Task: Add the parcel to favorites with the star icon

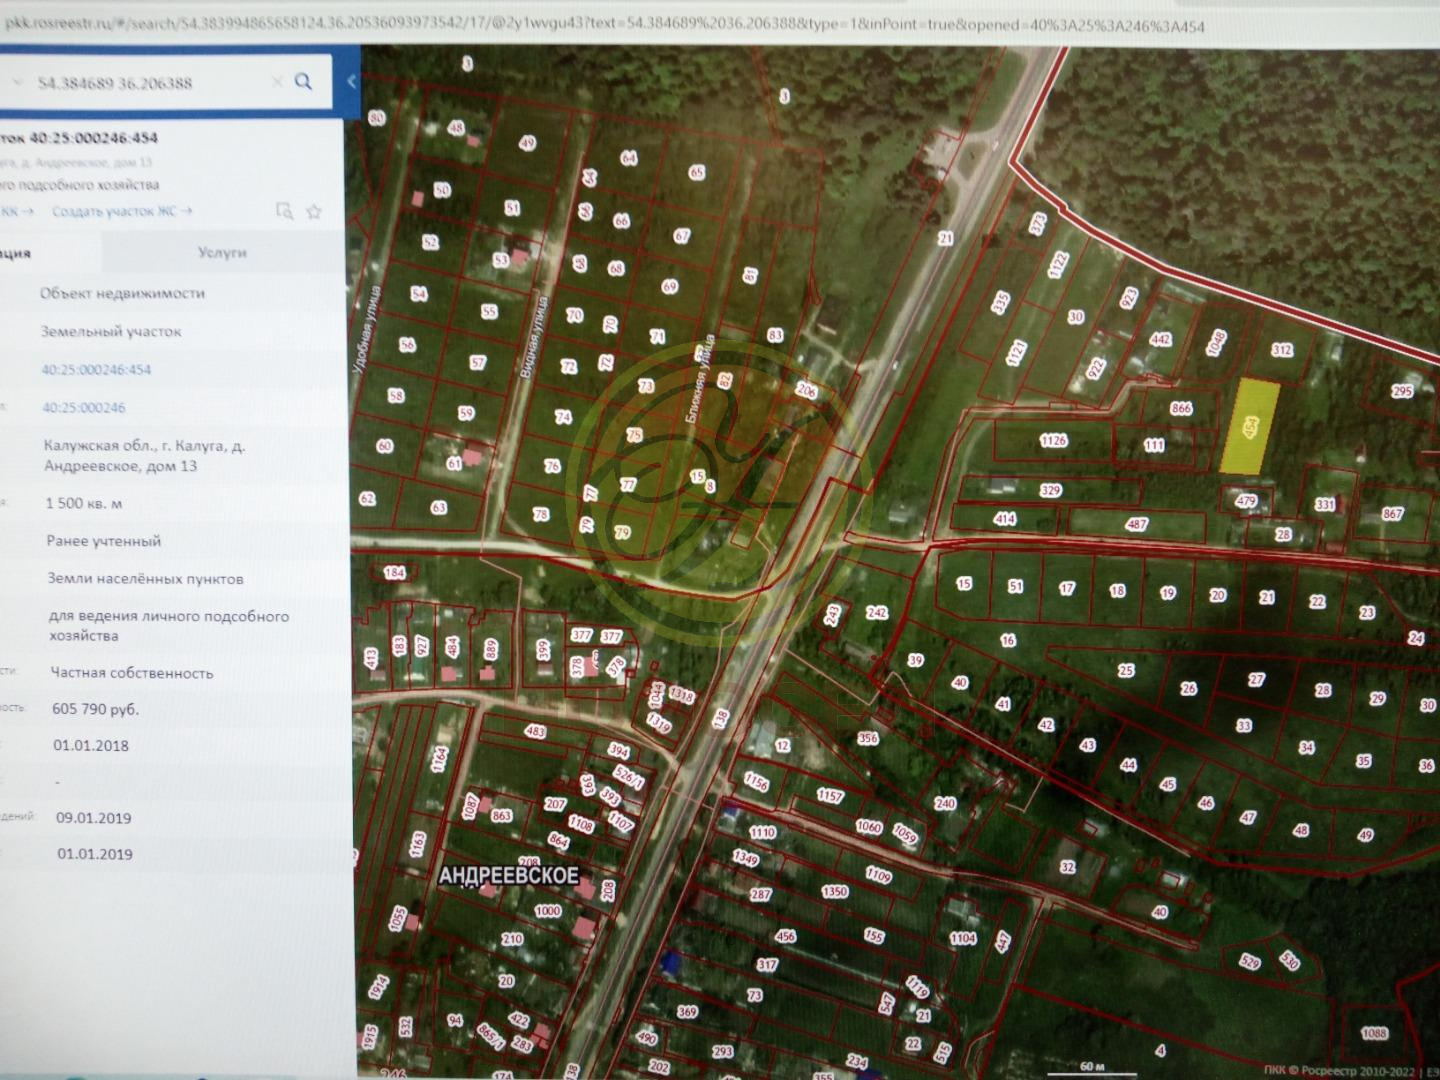Action: [x=315, y=211]
